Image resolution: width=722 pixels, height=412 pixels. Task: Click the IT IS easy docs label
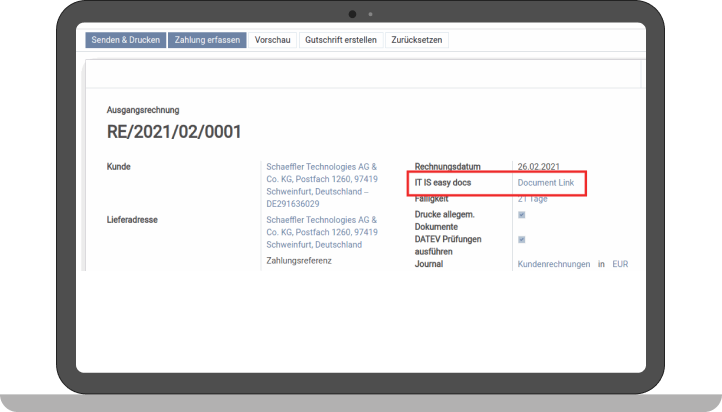click(443, 183)
